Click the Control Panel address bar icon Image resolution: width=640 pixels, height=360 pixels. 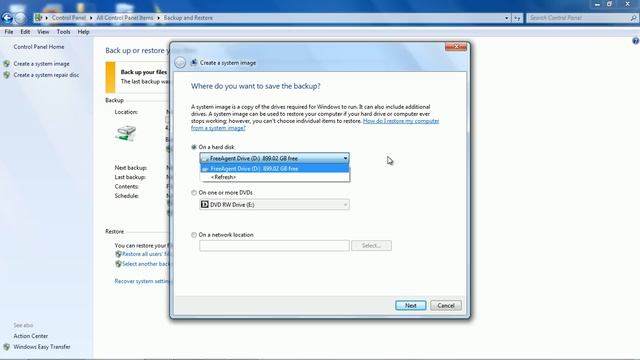[38, 18]
